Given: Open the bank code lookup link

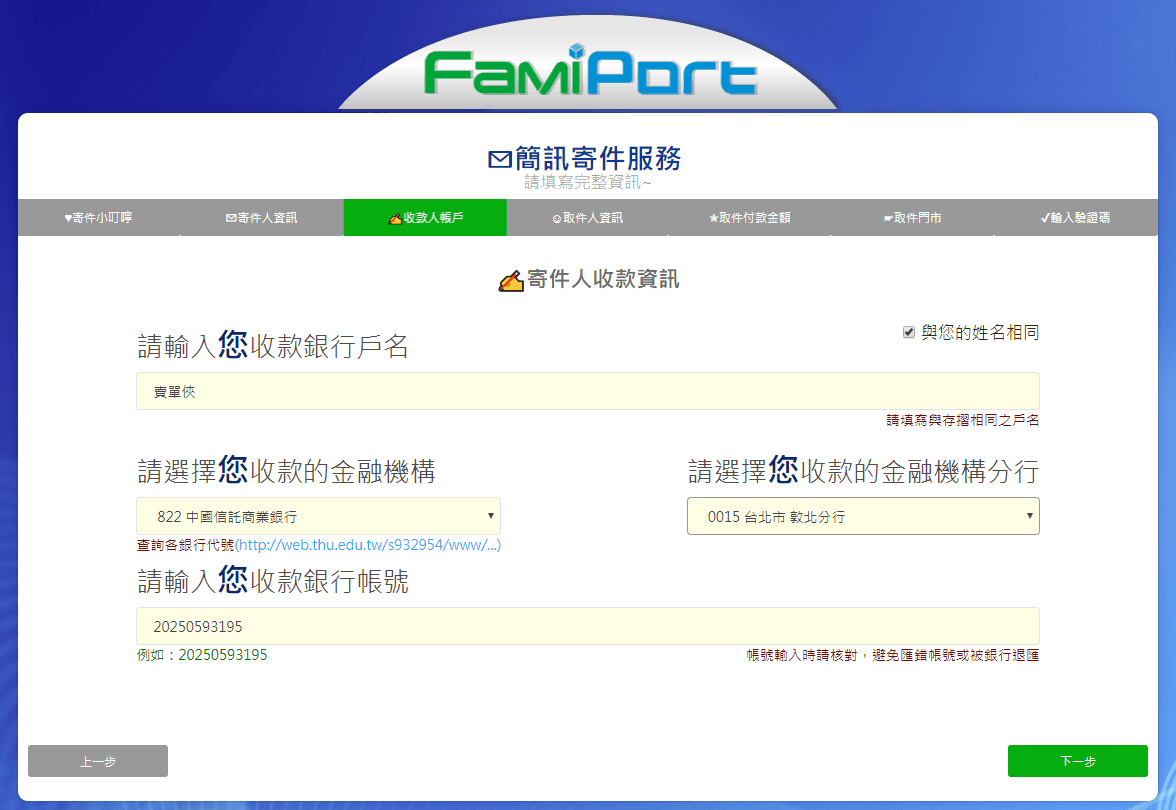Looking at the screenshot, I should point(368,545).
